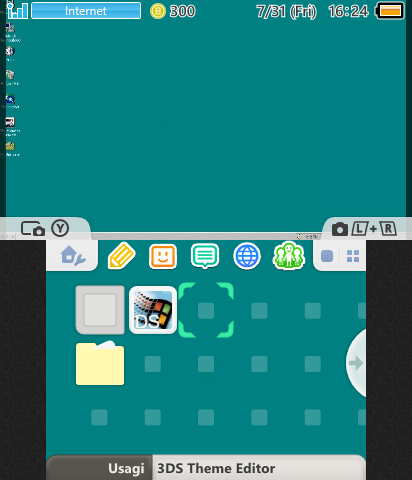Check the battery level icon
Image resolution: width=412 pixels, height=480 pixels.
(x=390, y=11)
